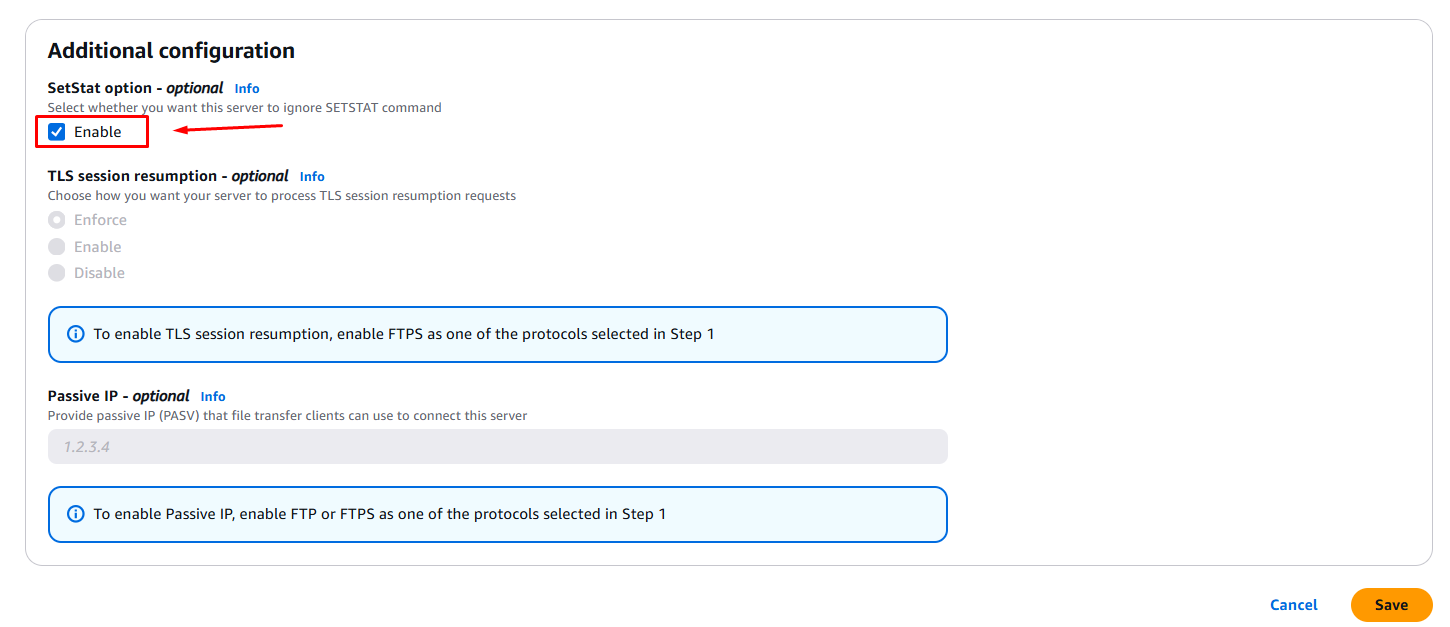Screen dimensions: 1450x627
Task: Open Info link beside SetStat option
Action: pos(247,89)
